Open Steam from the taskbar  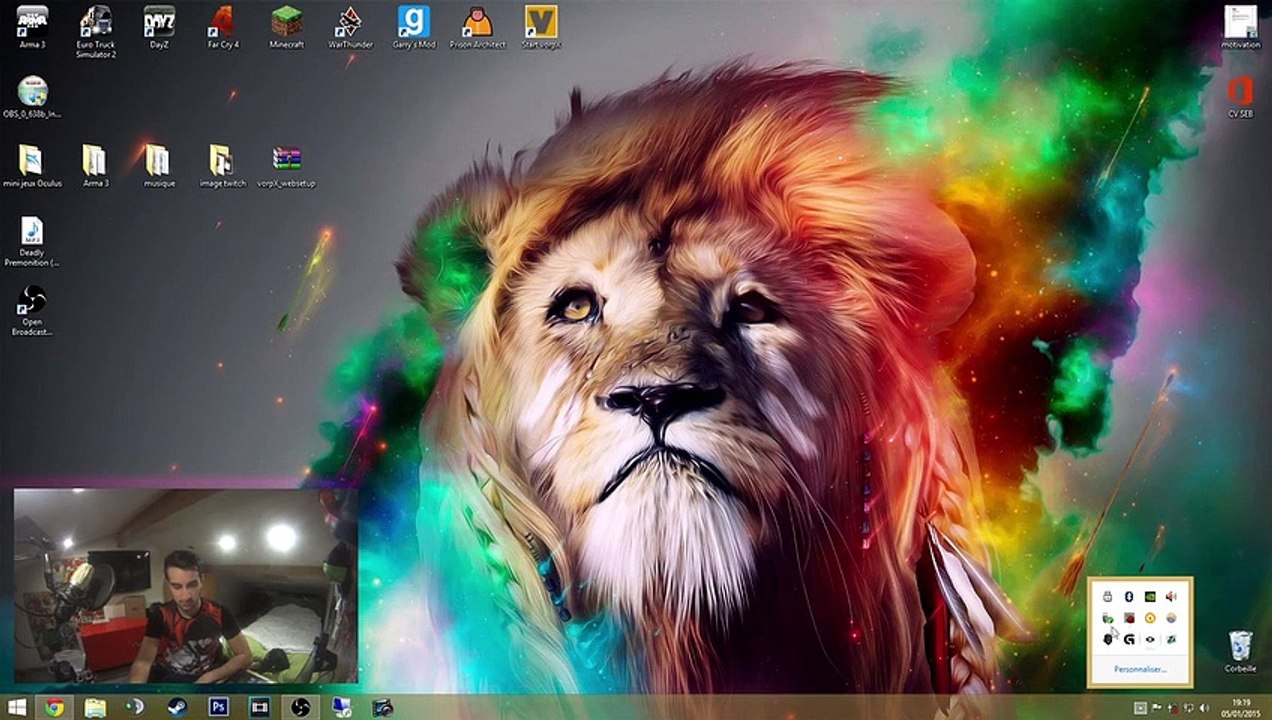[177, 708]
